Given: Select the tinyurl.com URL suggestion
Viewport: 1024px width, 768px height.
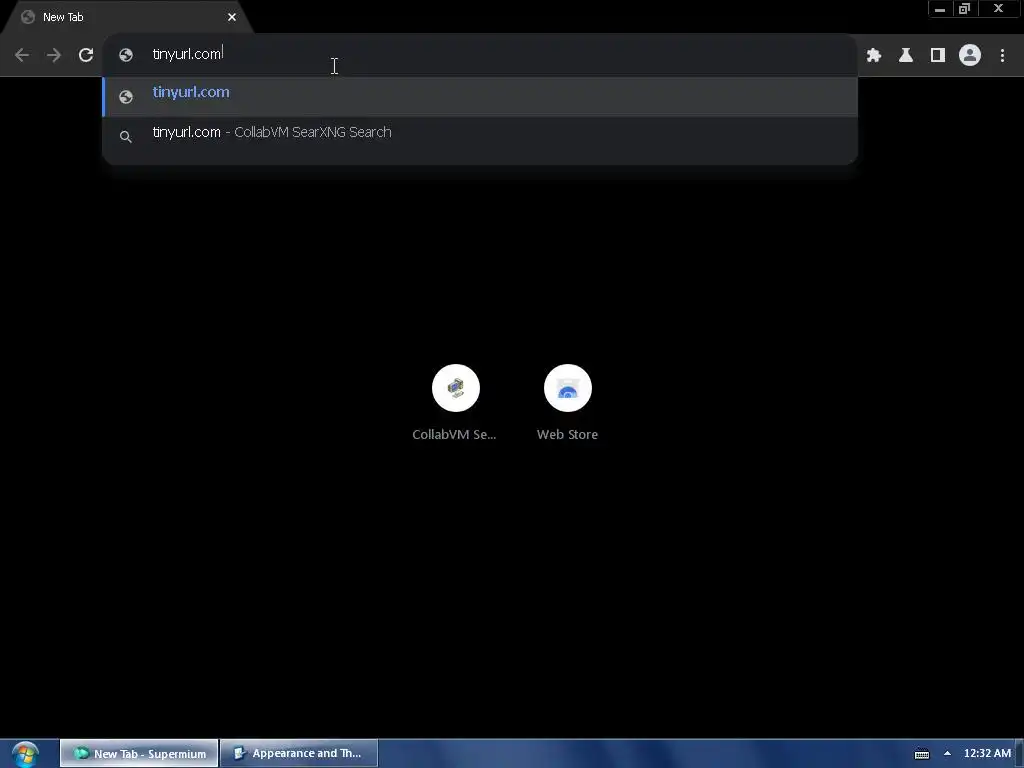Looking at the screenshot, I should (x=480, y=96).
